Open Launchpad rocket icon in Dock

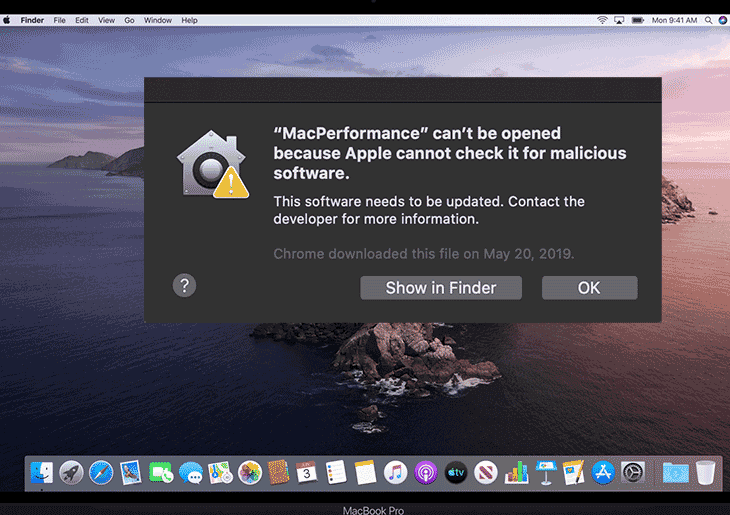71,473
